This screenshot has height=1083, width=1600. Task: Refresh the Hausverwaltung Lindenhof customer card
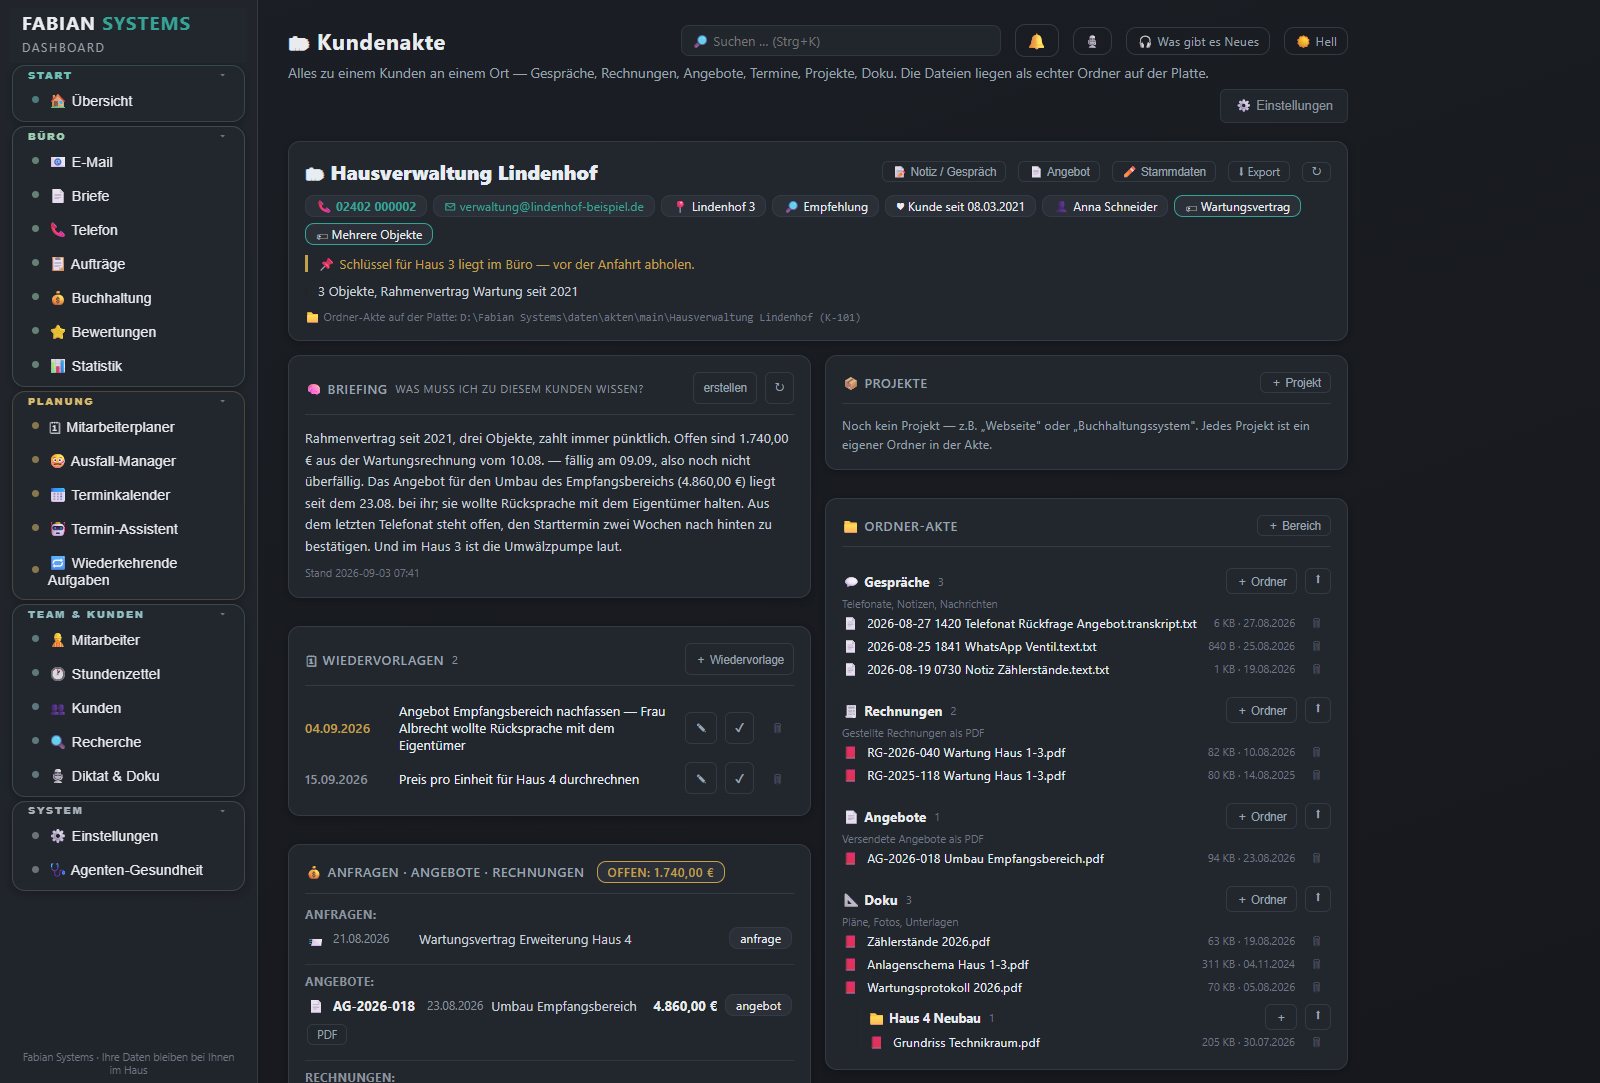(x=1316, y=172)
